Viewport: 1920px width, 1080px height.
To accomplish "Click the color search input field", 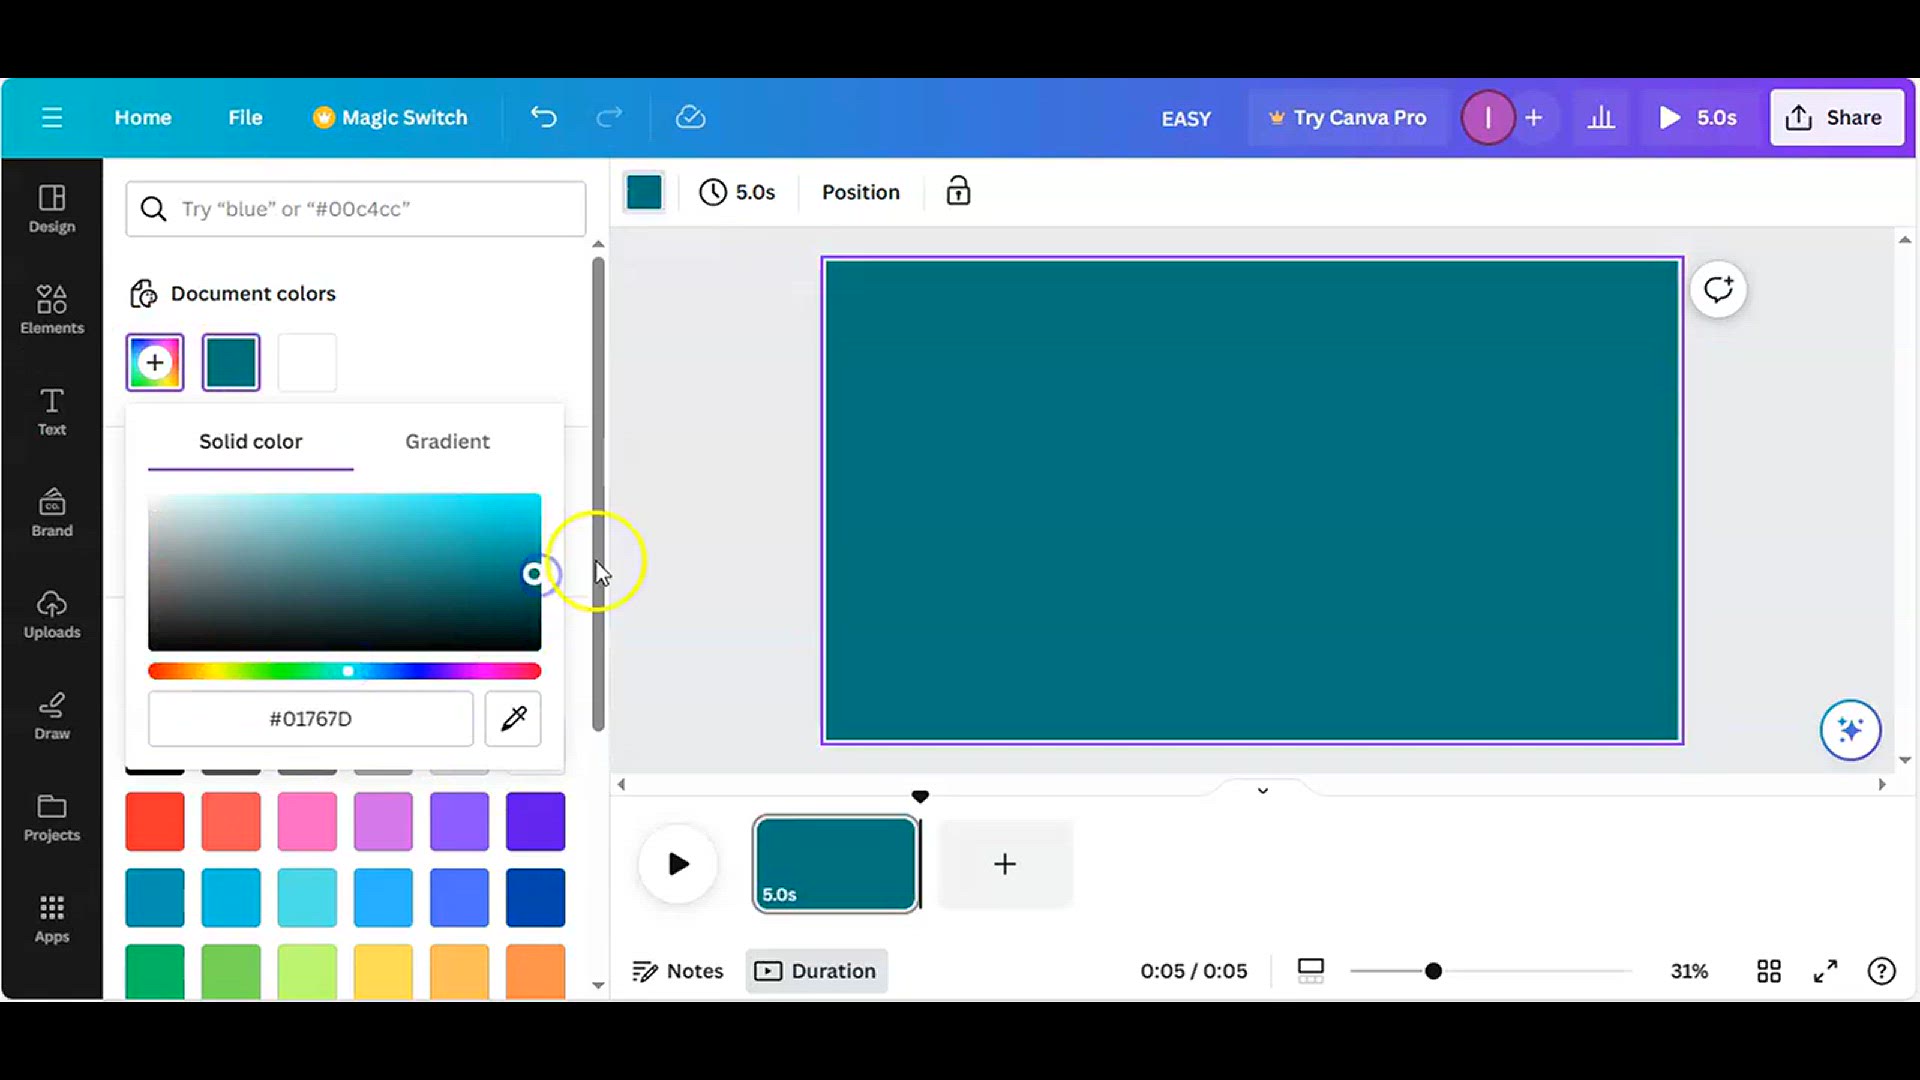I will point(356,209).
